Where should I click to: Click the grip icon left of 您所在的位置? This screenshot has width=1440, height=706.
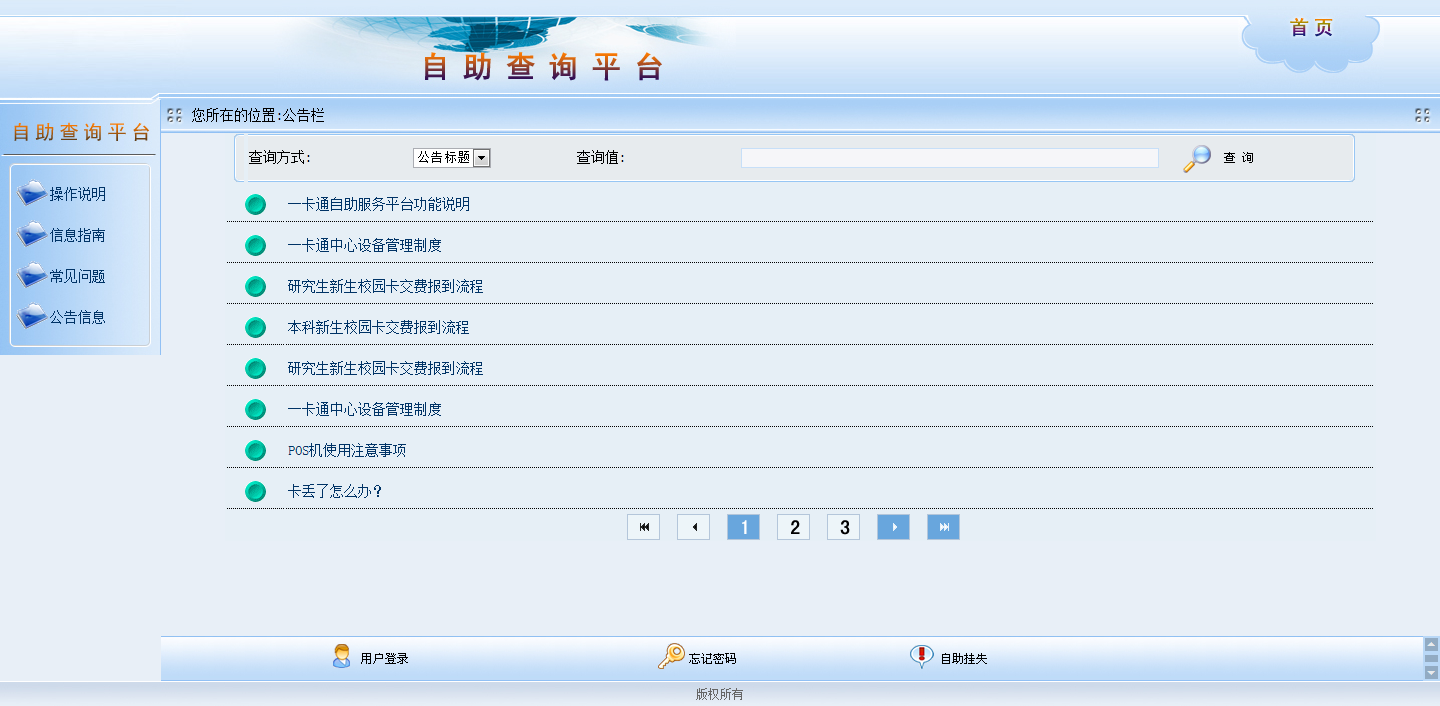click(175, 115)
